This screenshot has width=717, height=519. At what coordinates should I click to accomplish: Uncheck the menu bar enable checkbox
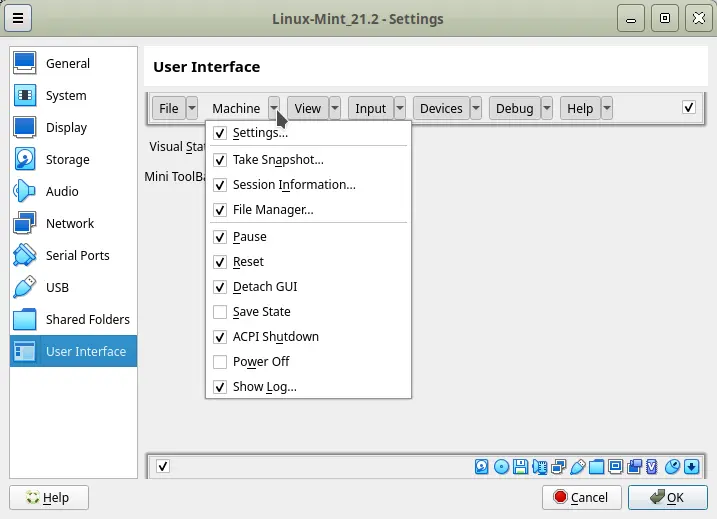point(688,107)
